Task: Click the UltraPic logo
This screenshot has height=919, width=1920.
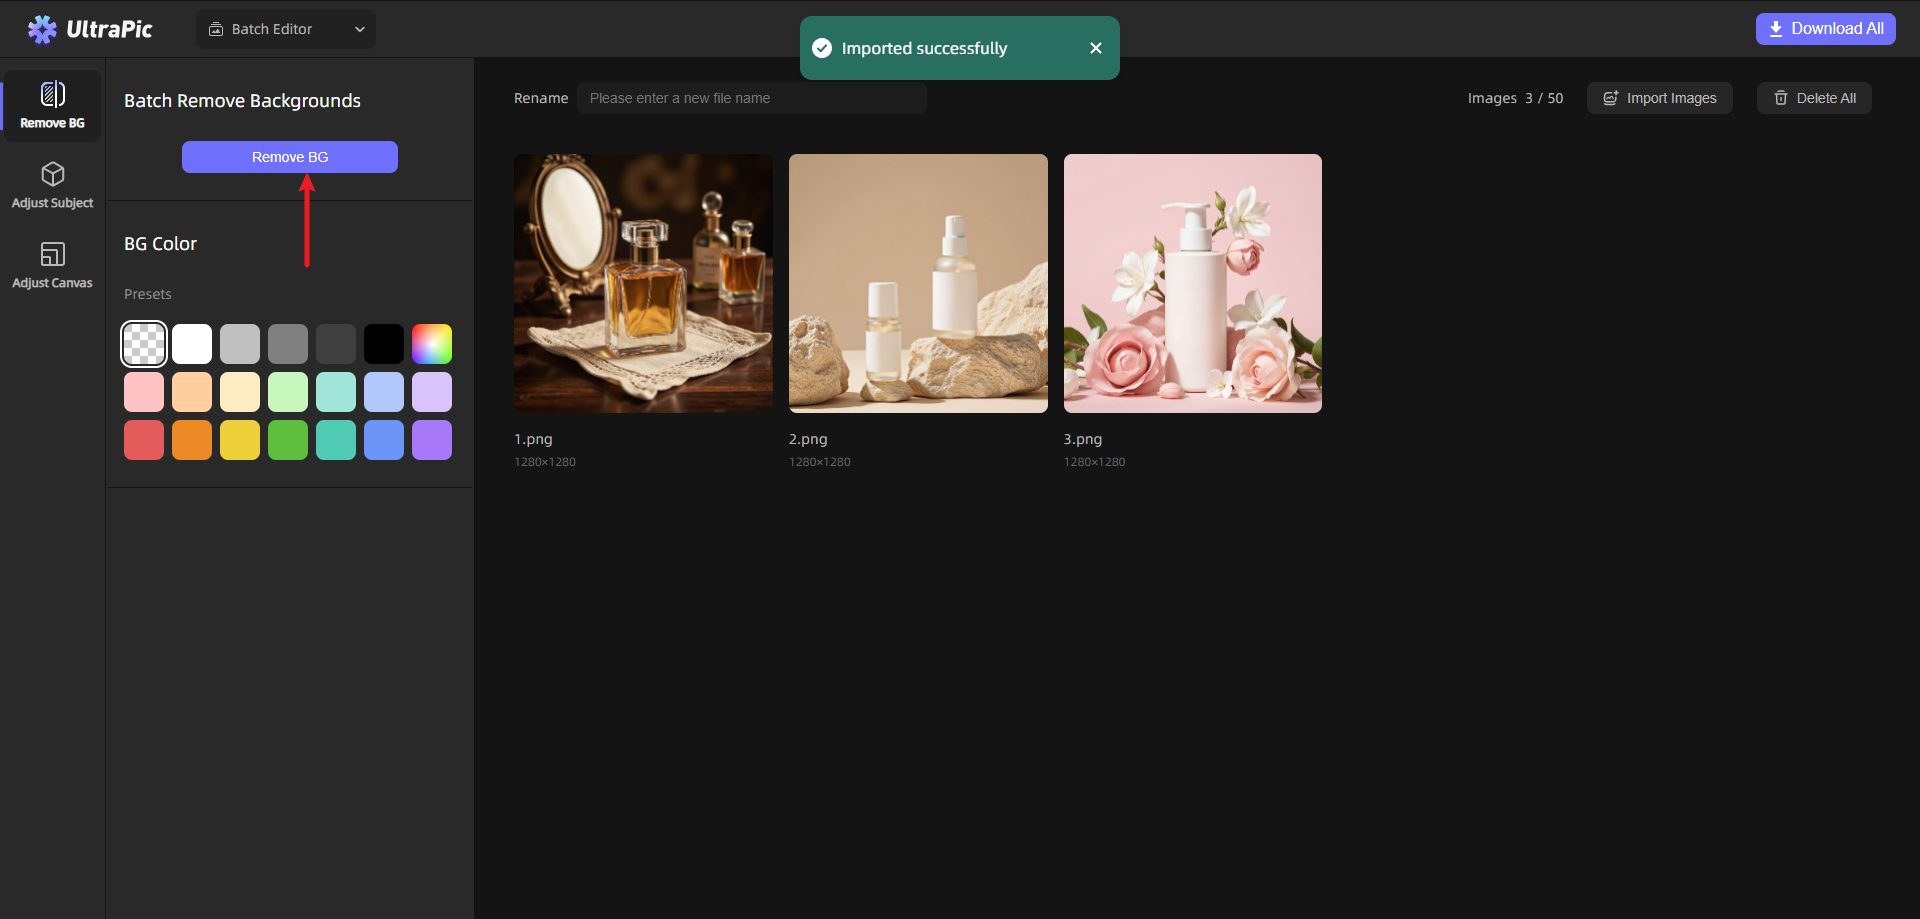Action: (90, 29)
